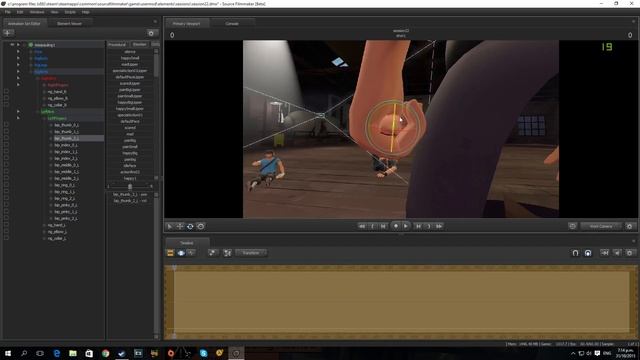
Task: Open Animation Set Editor gear settings
Action: [x=151, y=33]
